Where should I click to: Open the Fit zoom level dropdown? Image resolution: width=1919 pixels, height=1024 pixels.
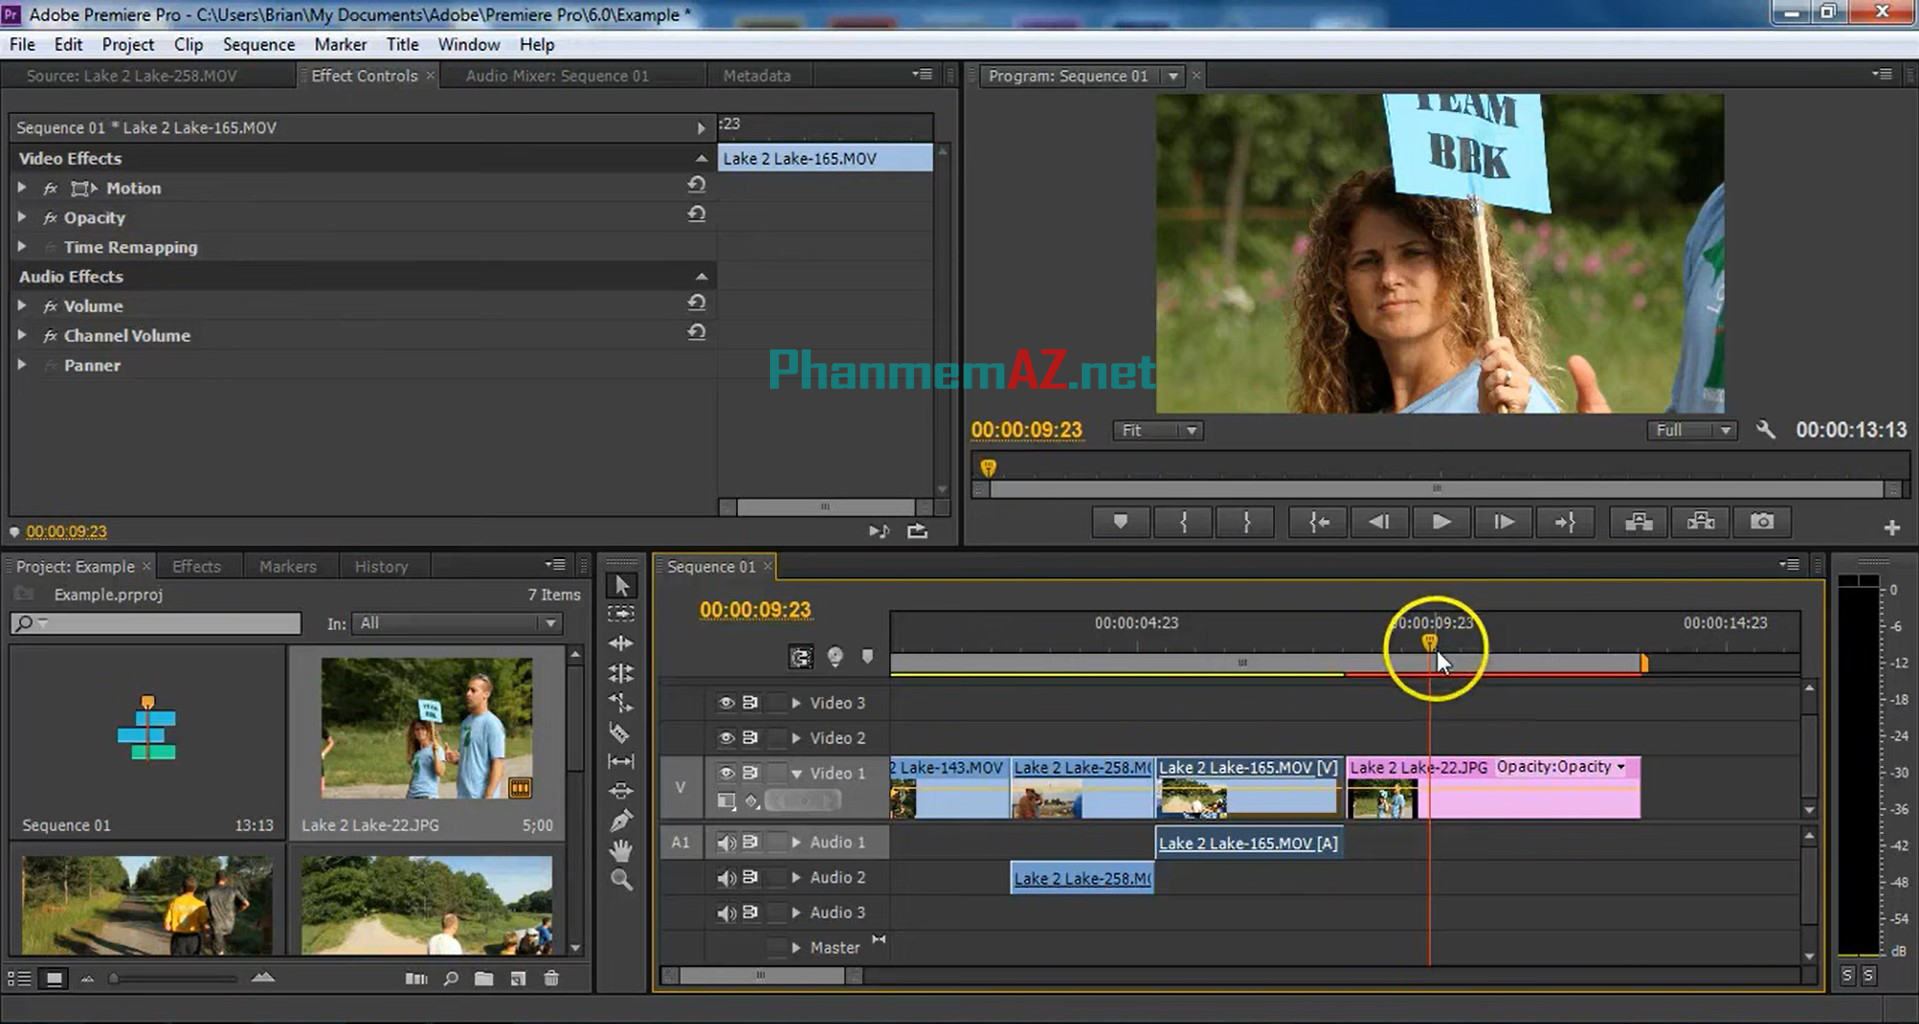[x=1158, y=431]
